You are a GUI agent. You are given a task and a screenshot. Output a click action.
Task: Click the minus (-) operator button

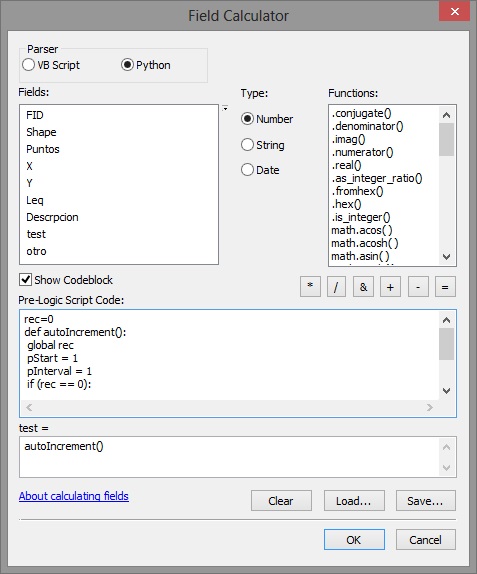[418, 287]
